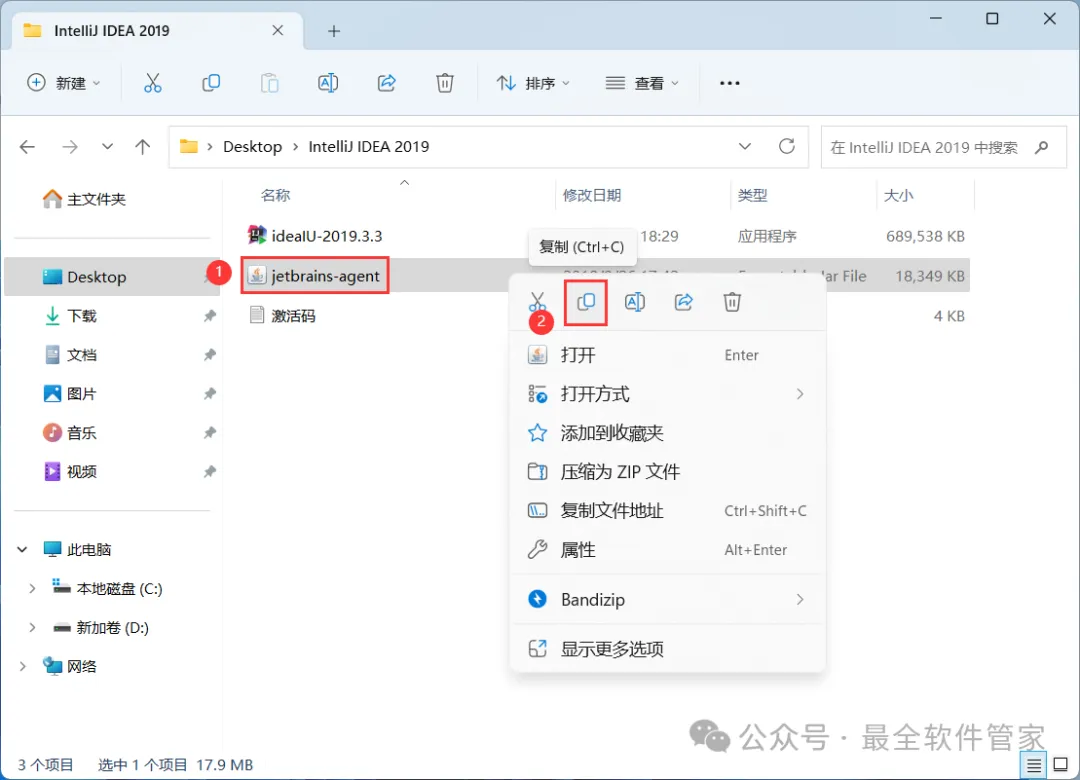Click the Rename icon in the context menu
Viewport: 1080px width, 780px height.
tap(634, 302)
